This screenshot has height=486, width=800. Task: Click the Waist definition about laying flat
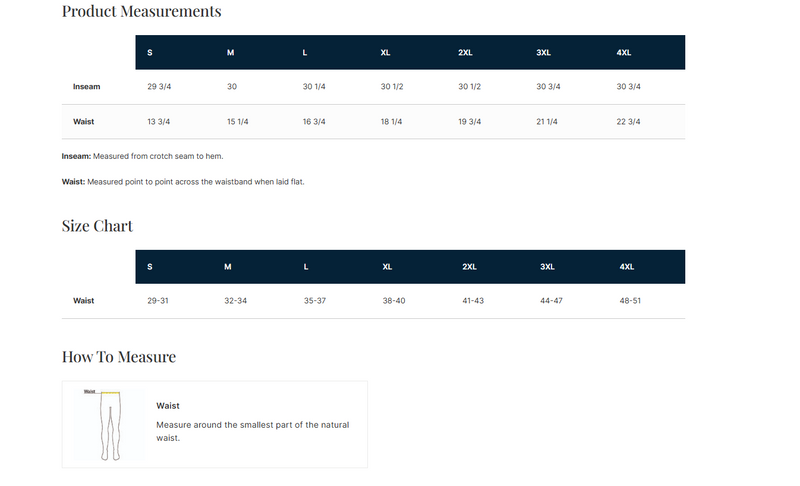tap(183, 182)
